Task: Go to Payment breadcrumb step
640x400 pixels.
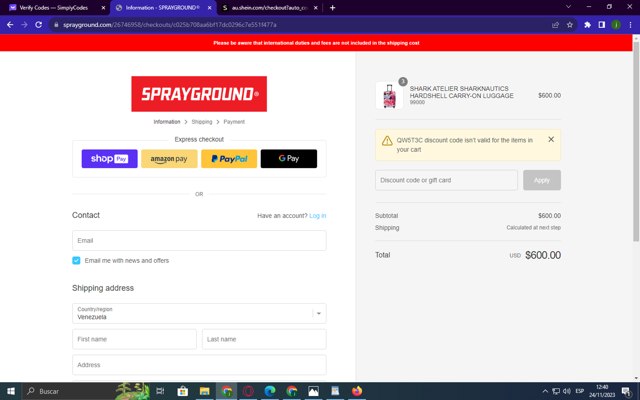Action: point(234,122)
